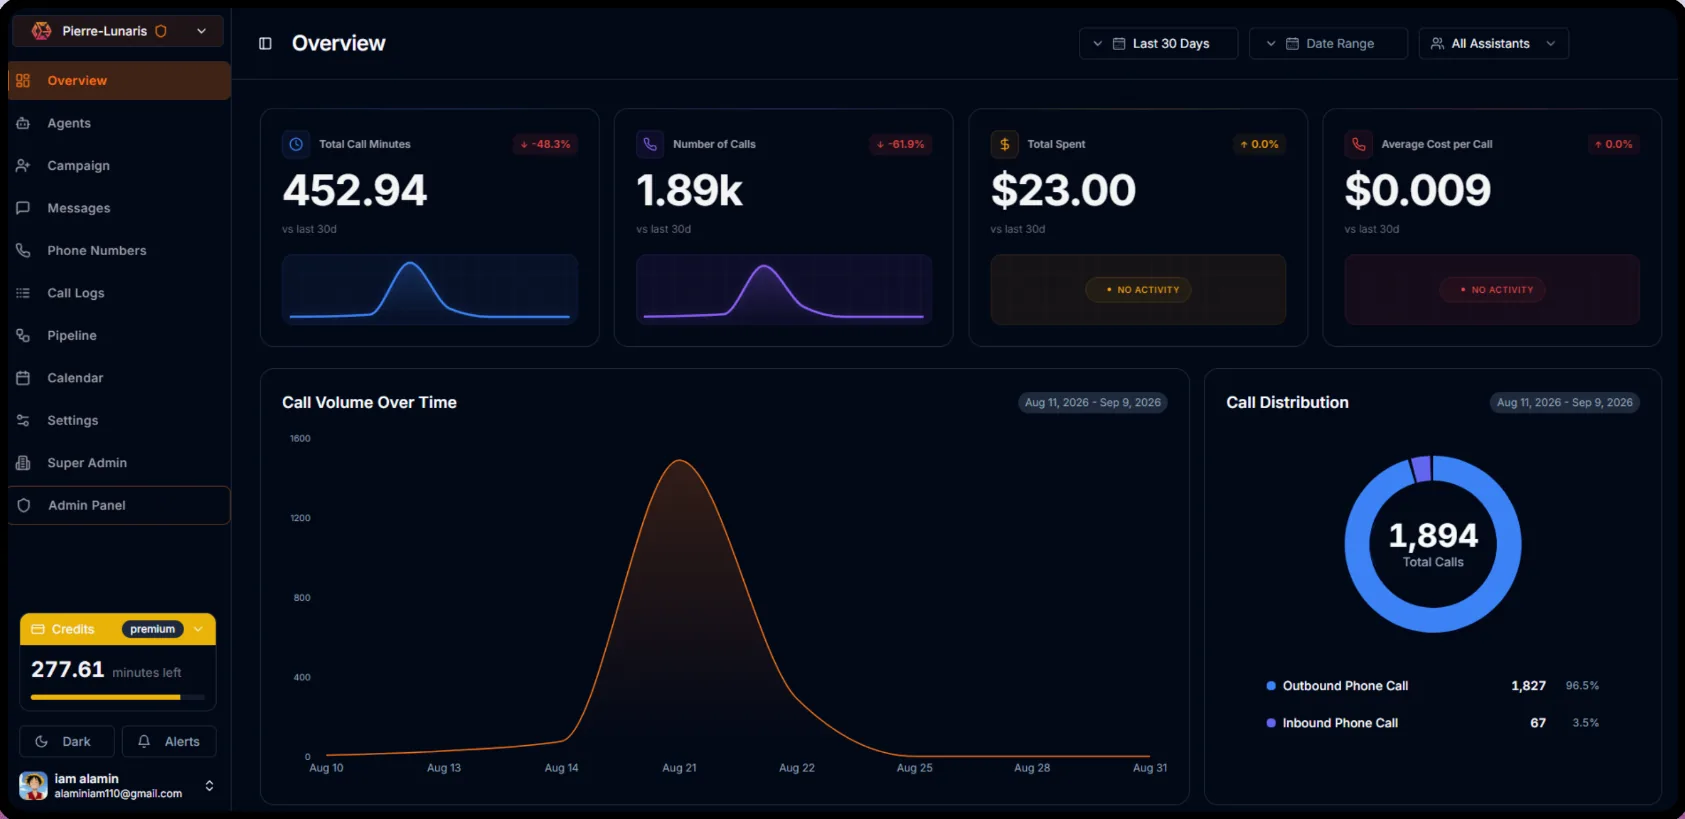Click the -48.3% change badge

(545, 144)
